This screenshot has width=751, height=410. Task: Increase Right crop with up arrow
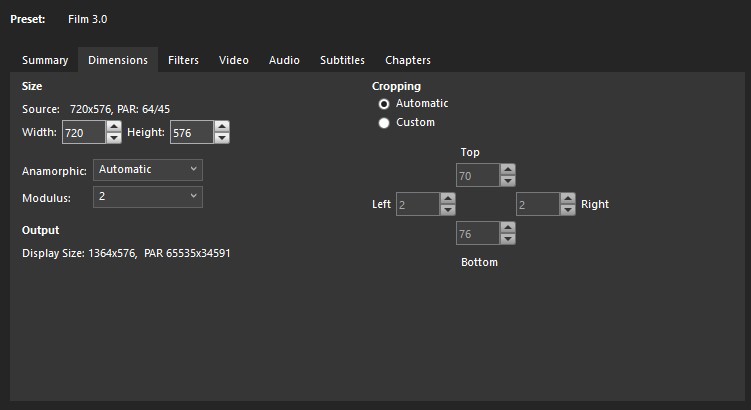pyautogui.click(x=568, y=198)
